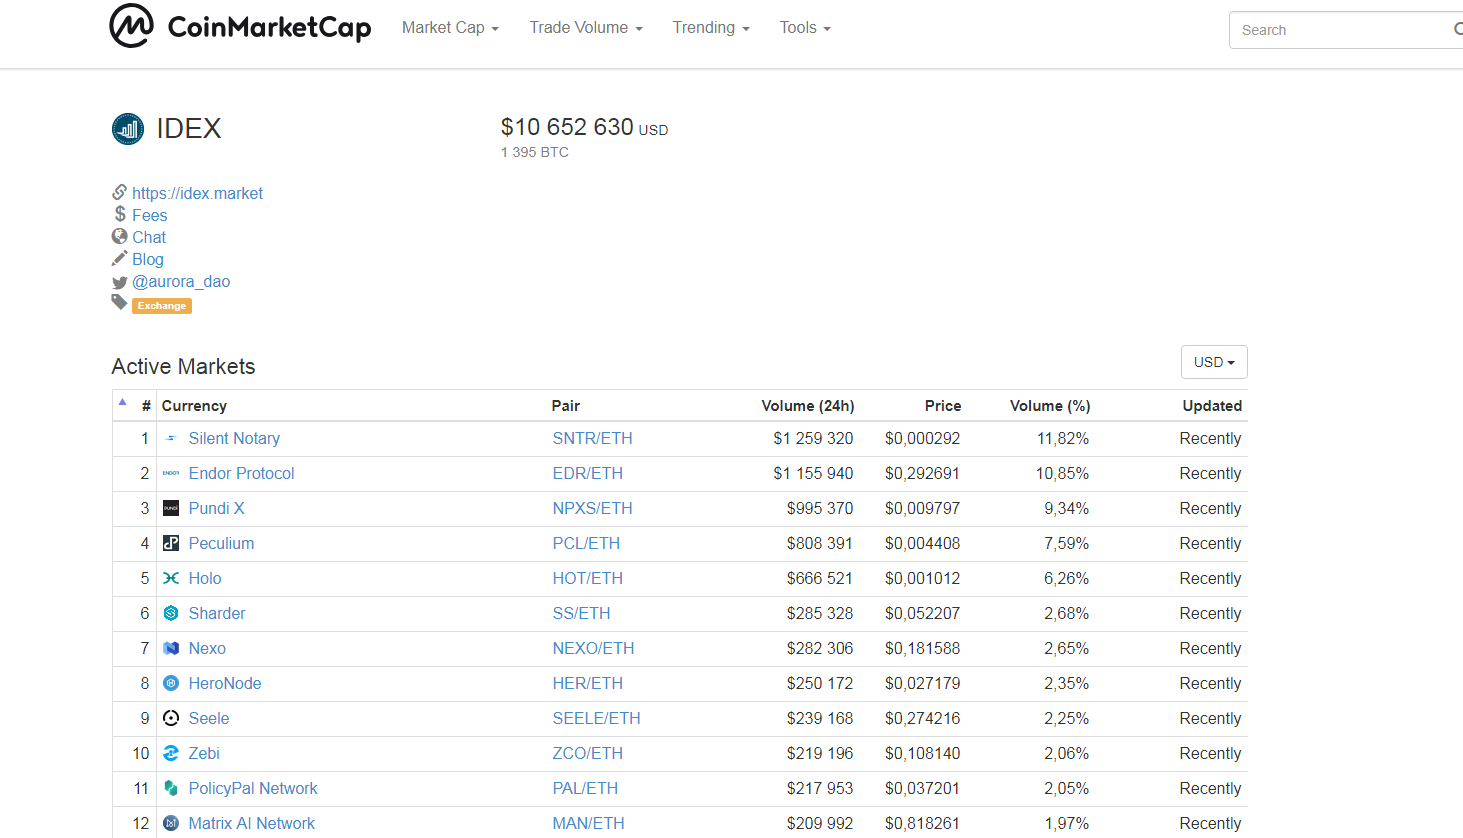This screenshot has height=838, width=1463.
Task: Open the Matrix AI Network currency link
Action: [252, 823]
